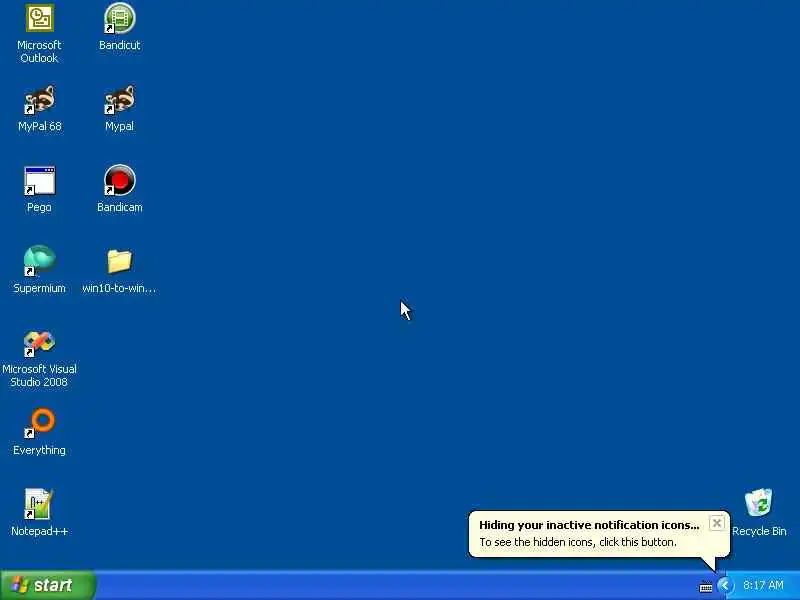Click the keyboard icon in system tray
This screenshot has width=800, height=600.
706,587
